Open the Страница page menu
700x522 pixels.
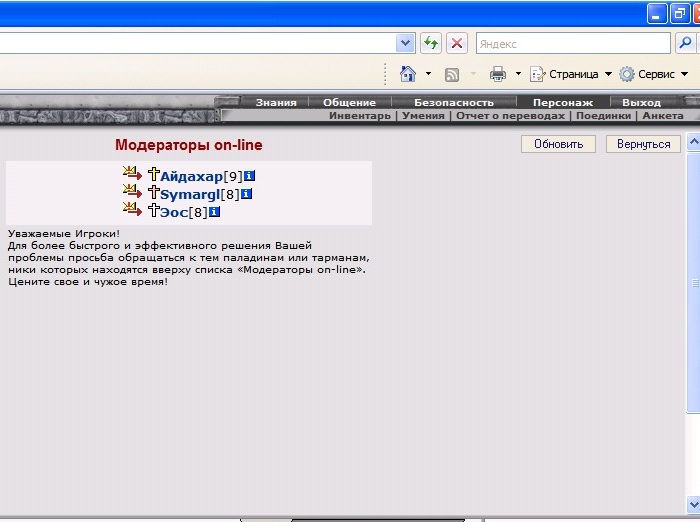[571, 74]
